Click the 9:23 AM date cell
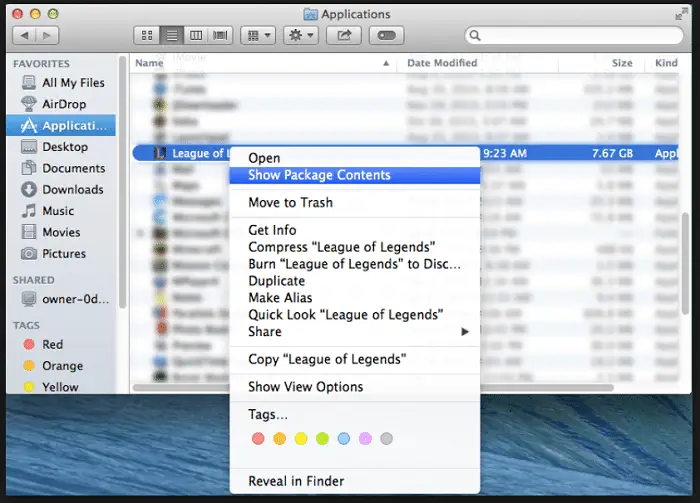The width and height of the screenshot is (700, 503). (504, 154)
